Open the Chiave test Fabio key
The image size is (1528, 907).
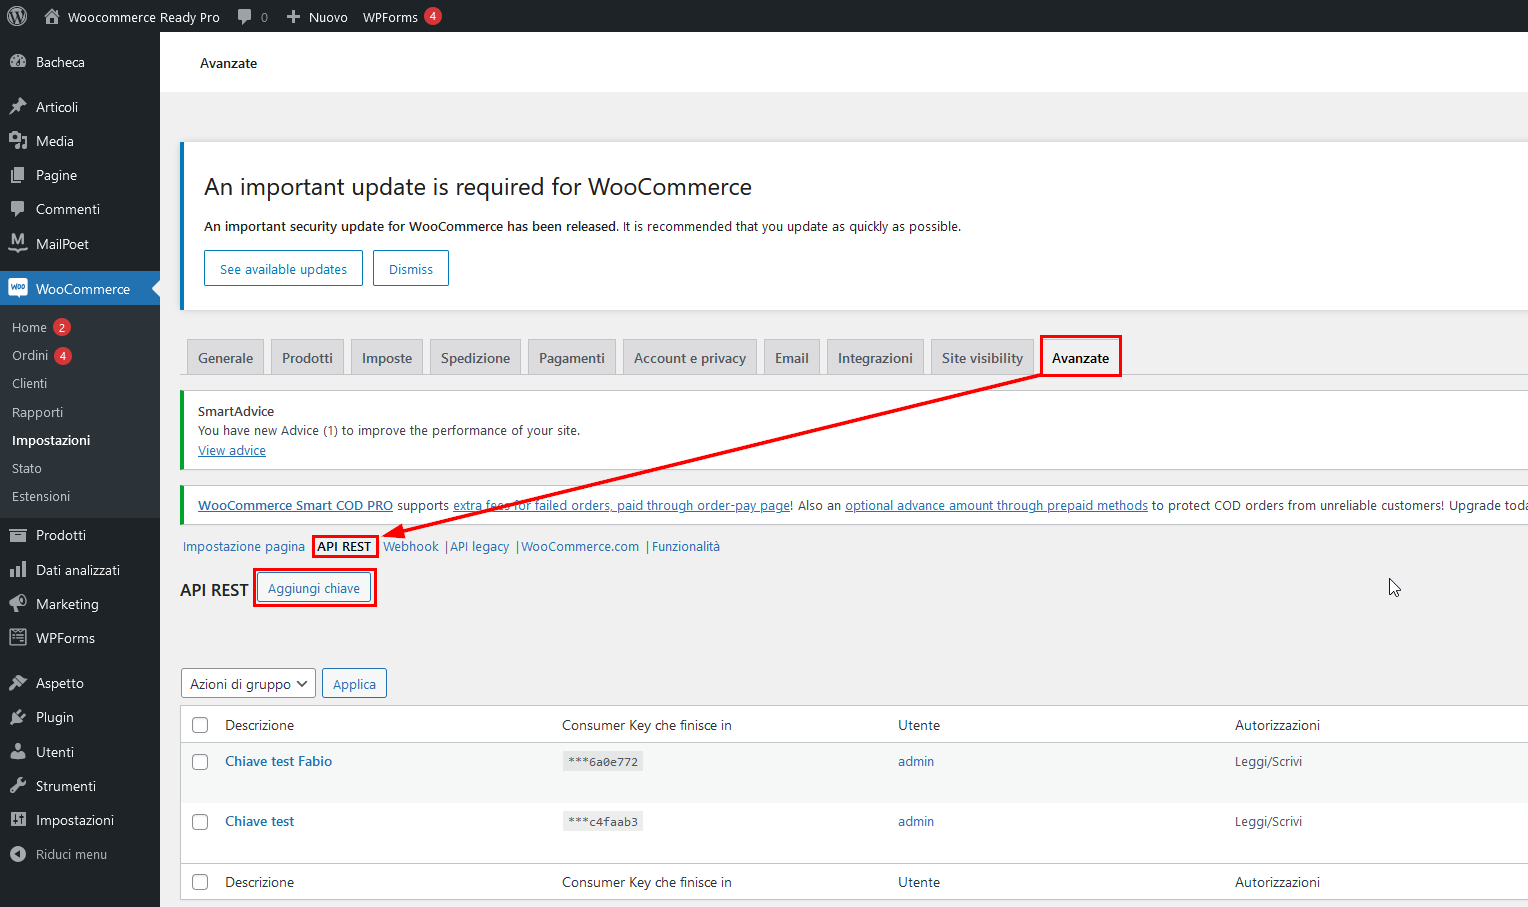(x=278, y=761)
